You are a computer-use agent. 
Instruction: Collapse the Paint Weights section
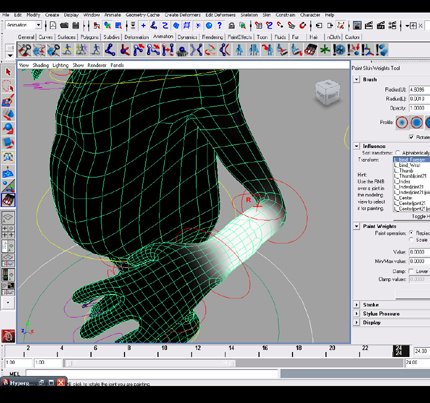[x=357, y=226]
